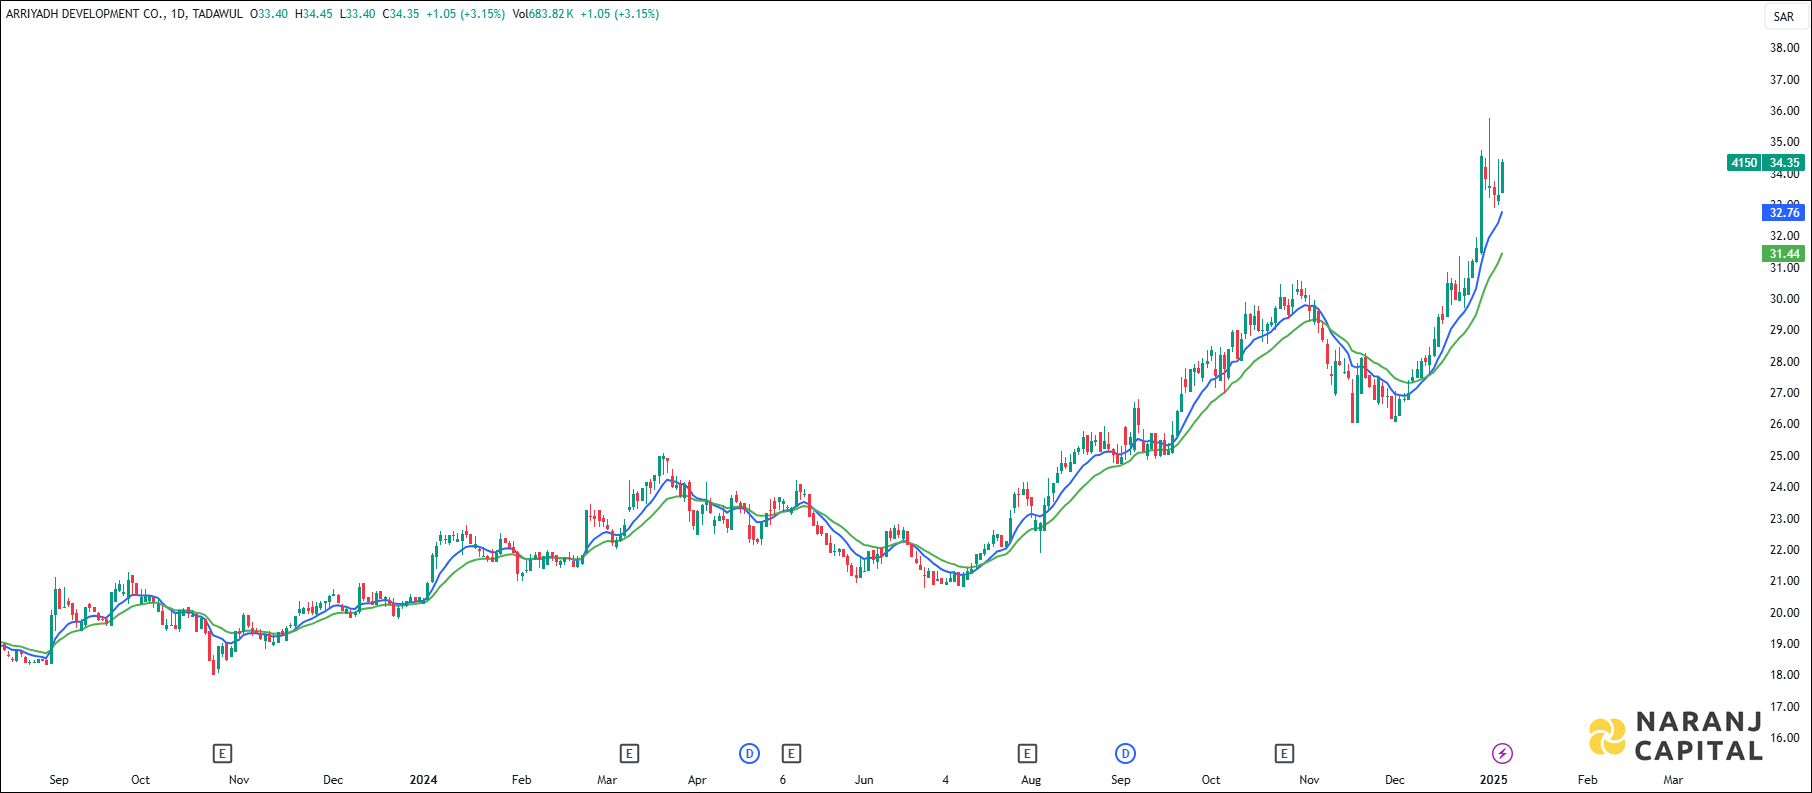Click the low value L33.40
The height and width of the screenshot is (793, 1812).
358,14
